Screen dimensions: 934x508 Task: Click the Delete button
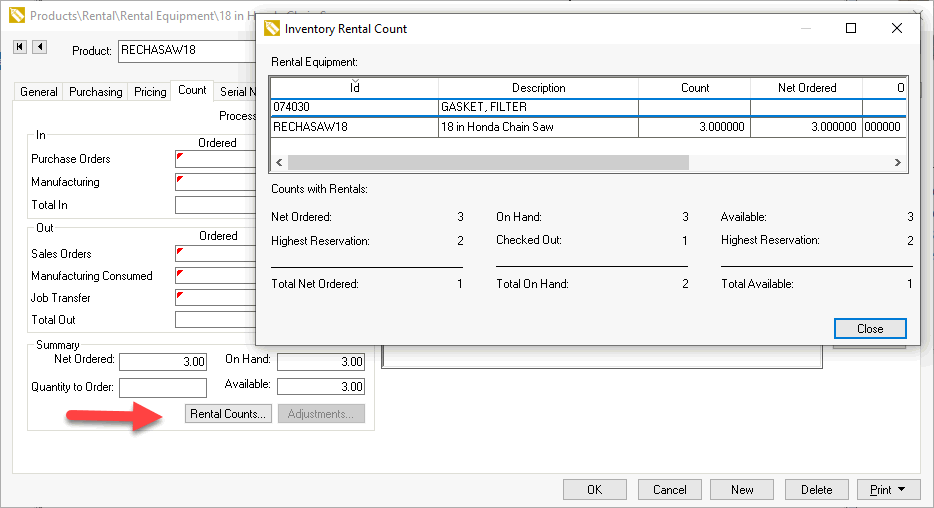(816, 490)
